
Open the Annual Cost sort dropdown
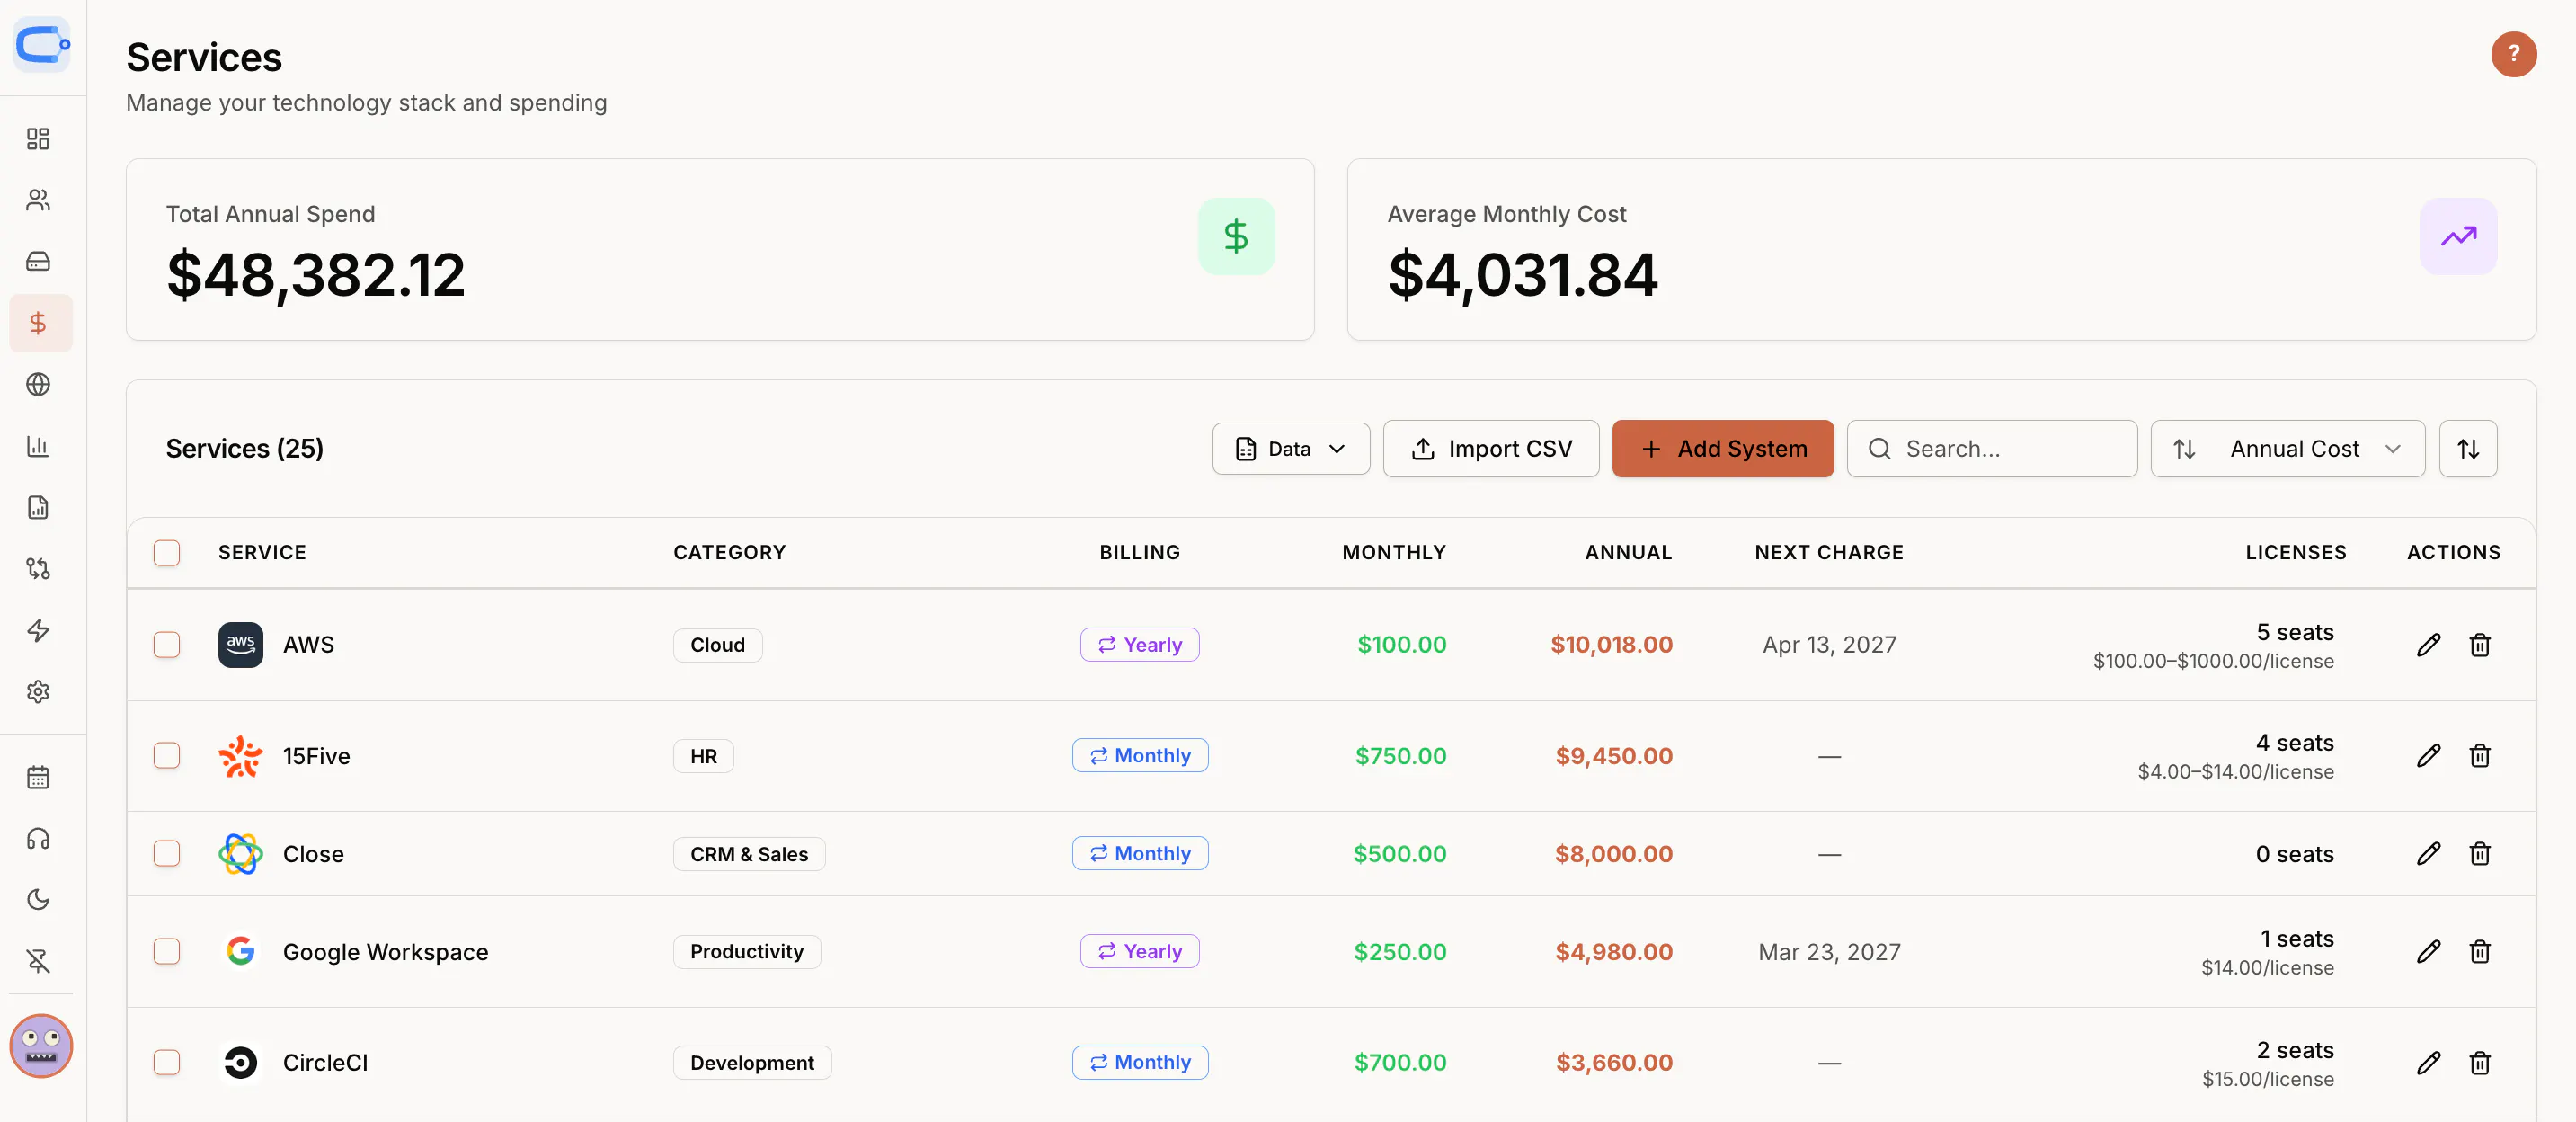[x=2287, y=449]
